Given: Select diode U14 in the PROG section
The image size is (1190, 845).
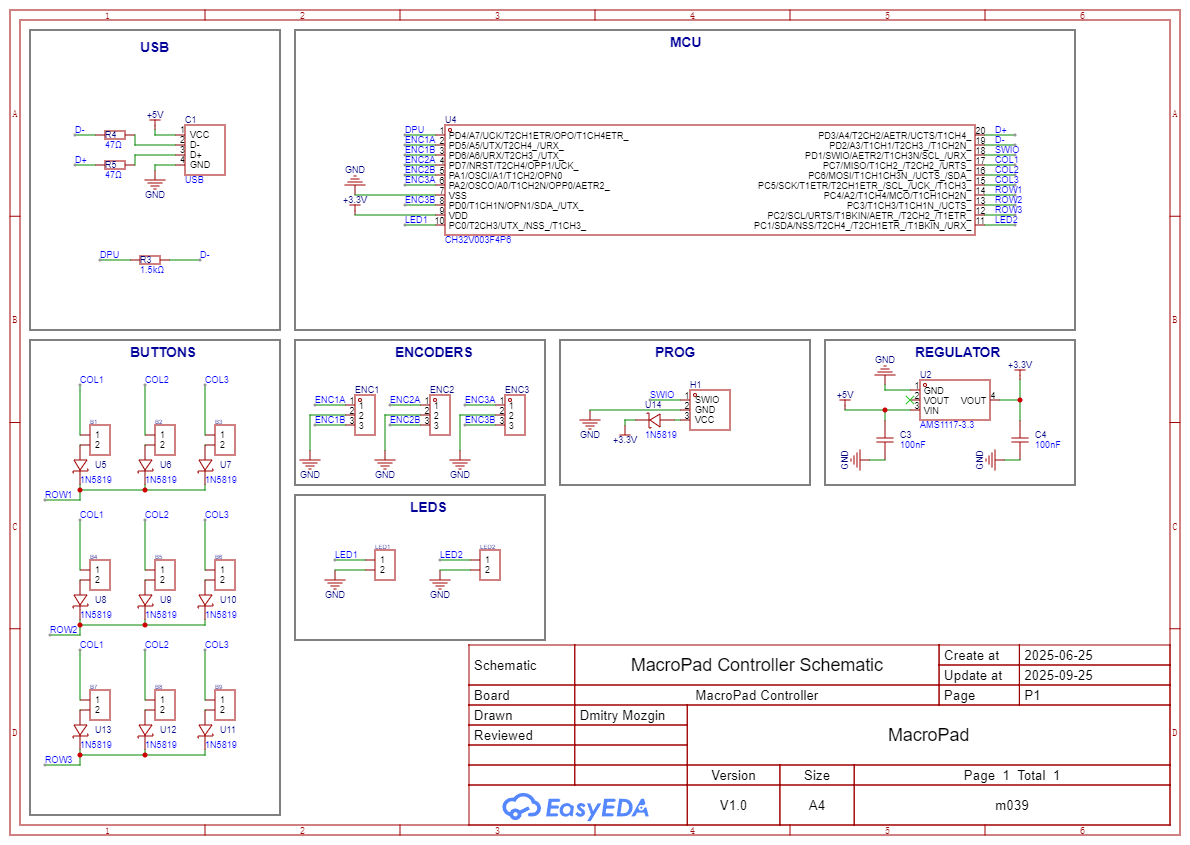Looking at the screenshot, I should tap(655, 420).
